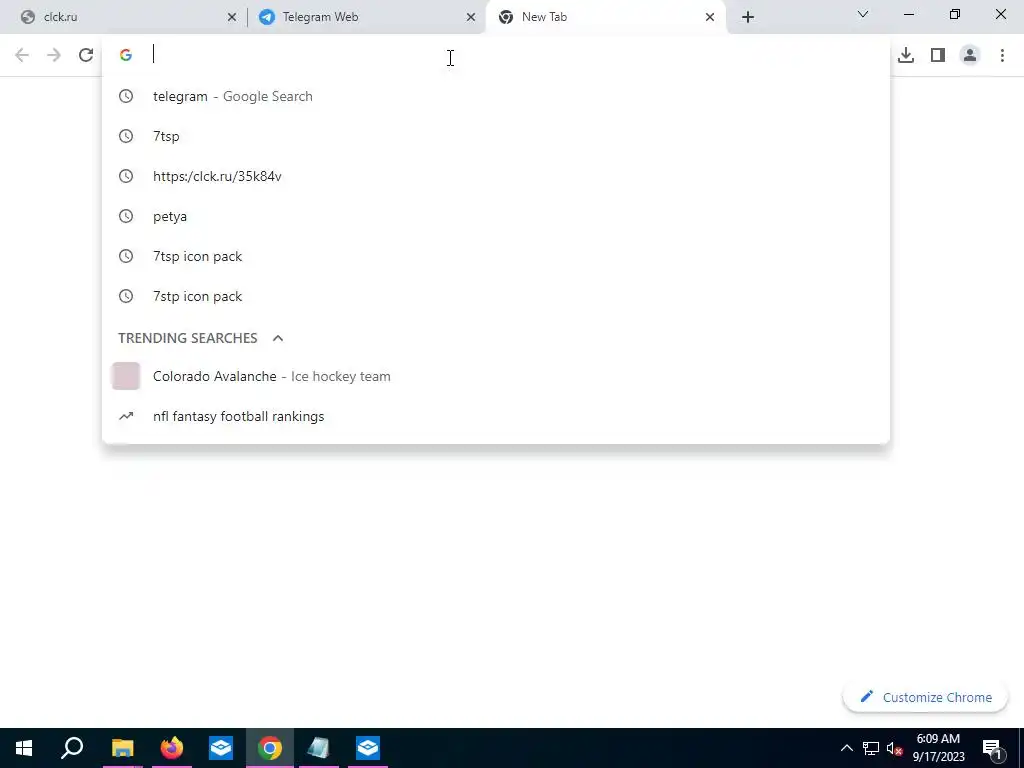Close the New Tab tab

click(x=710, y=17)
